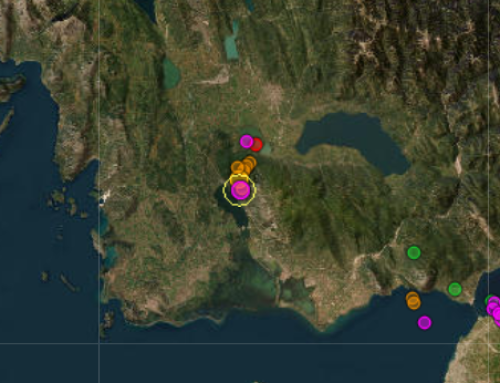The height and width of the screenshot is (383, 500).
Task: Select the highlighted magenta marker with yellow outline ring
Action: pos(240,190)
